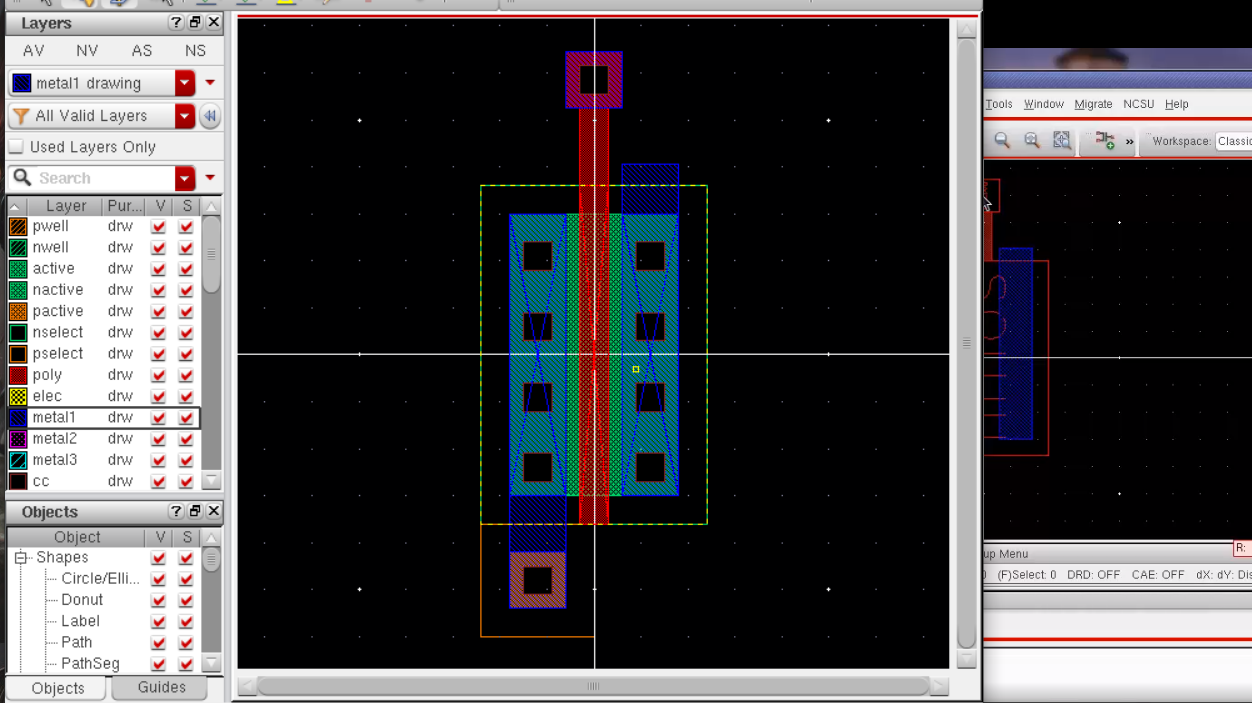Open the search options arrow menu
The width and height of the screenshot is (1252, 703).
coord(210,178)
